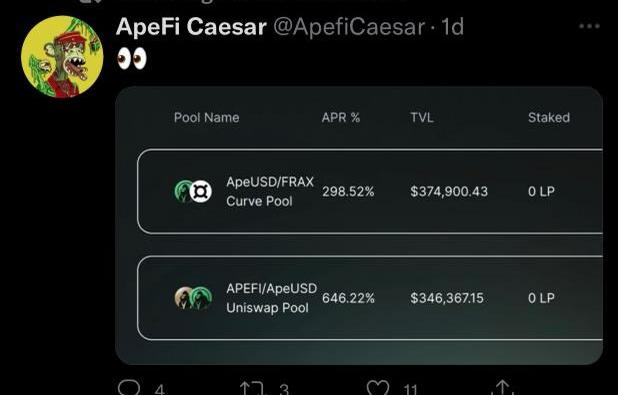Click the ApeUSD/FRAX token pair icon
The image size is (618, 395).
pos(193,191)
